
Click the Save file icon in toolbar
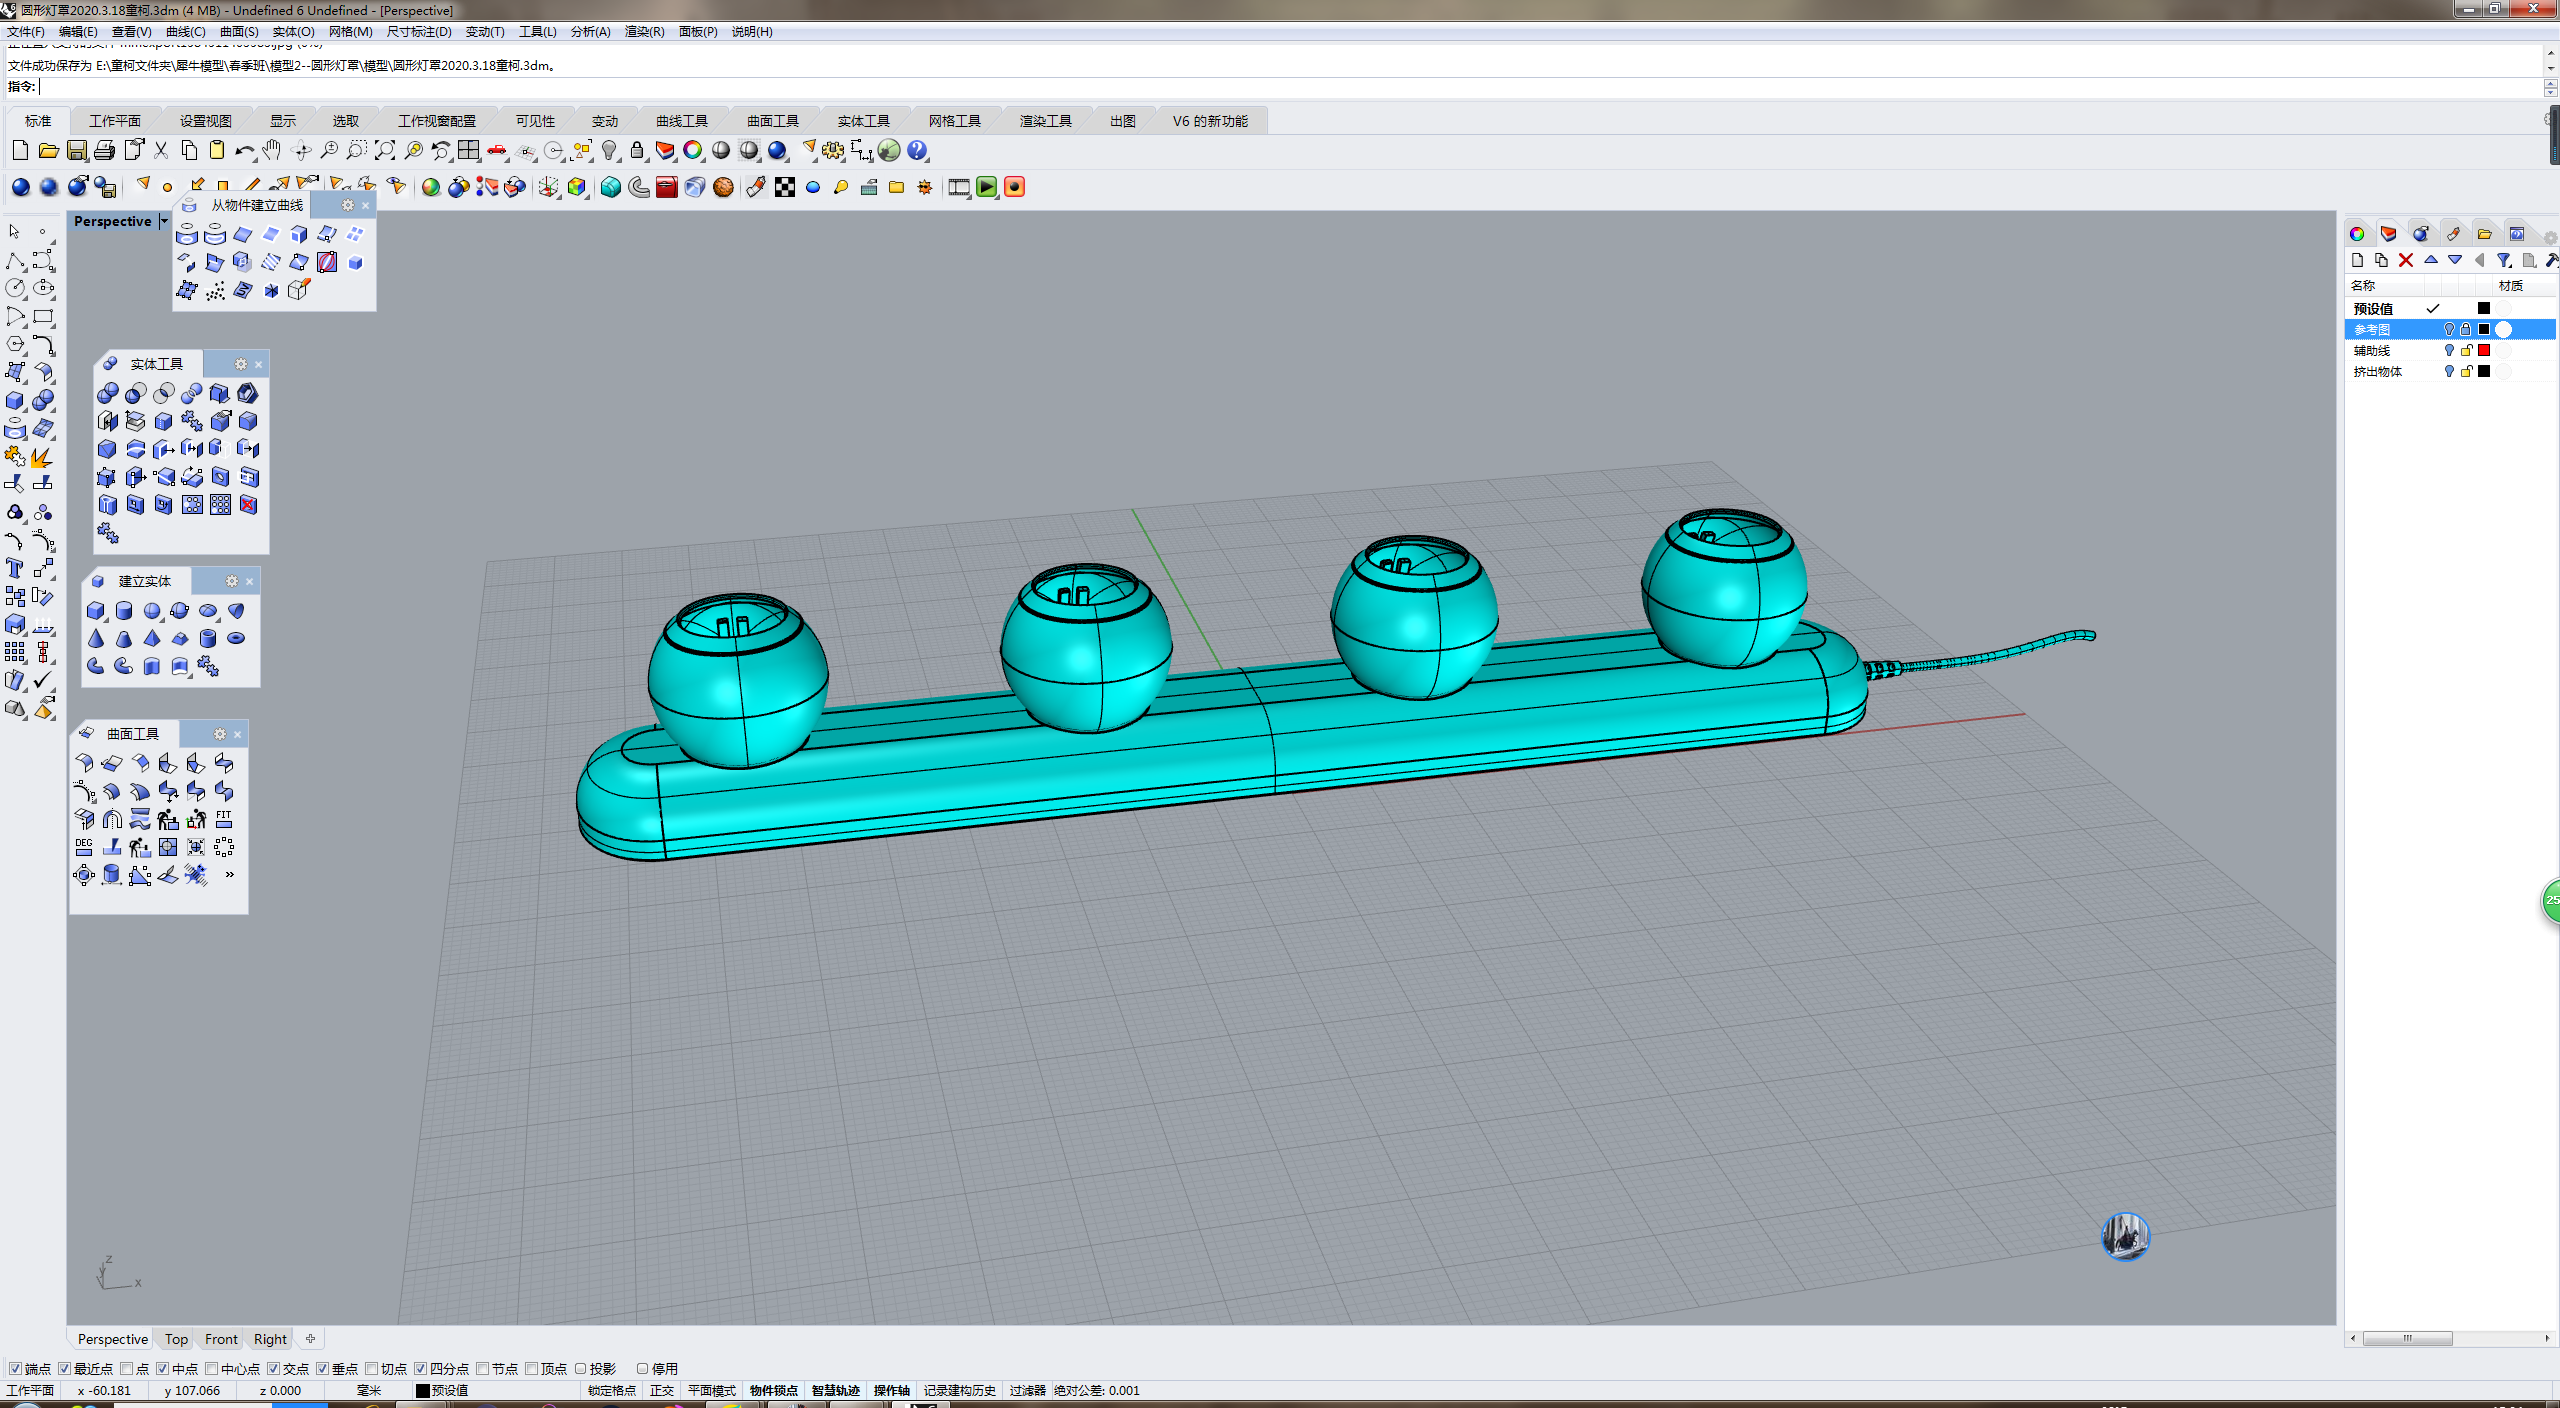77,151
